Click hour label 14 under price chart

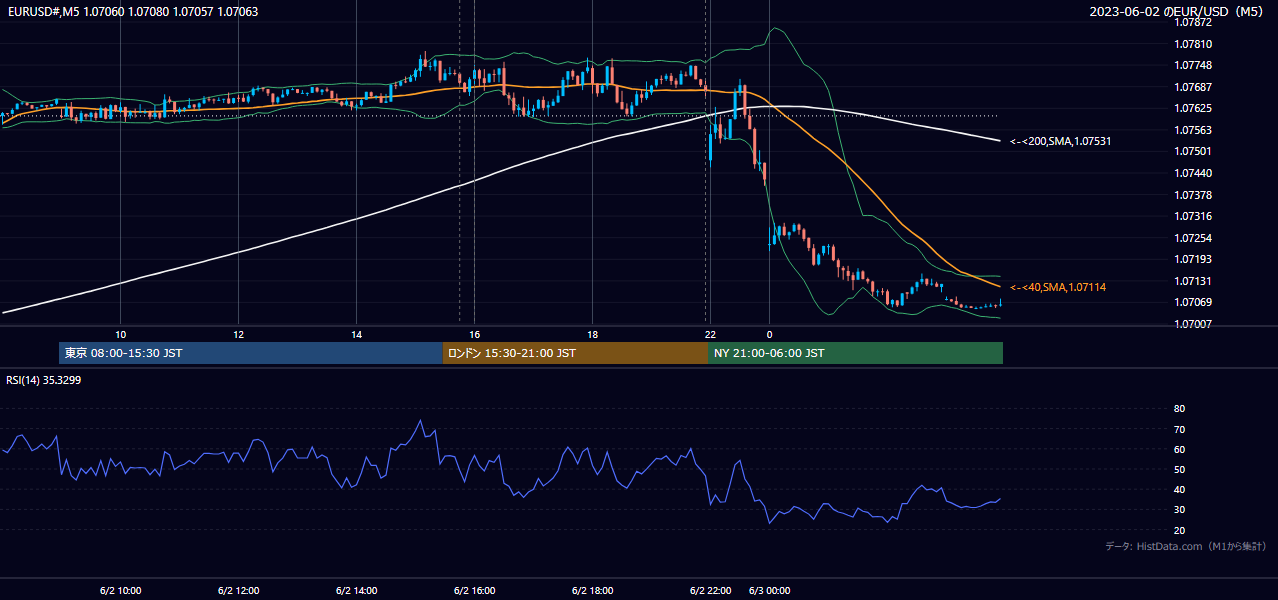pos(356,334)
